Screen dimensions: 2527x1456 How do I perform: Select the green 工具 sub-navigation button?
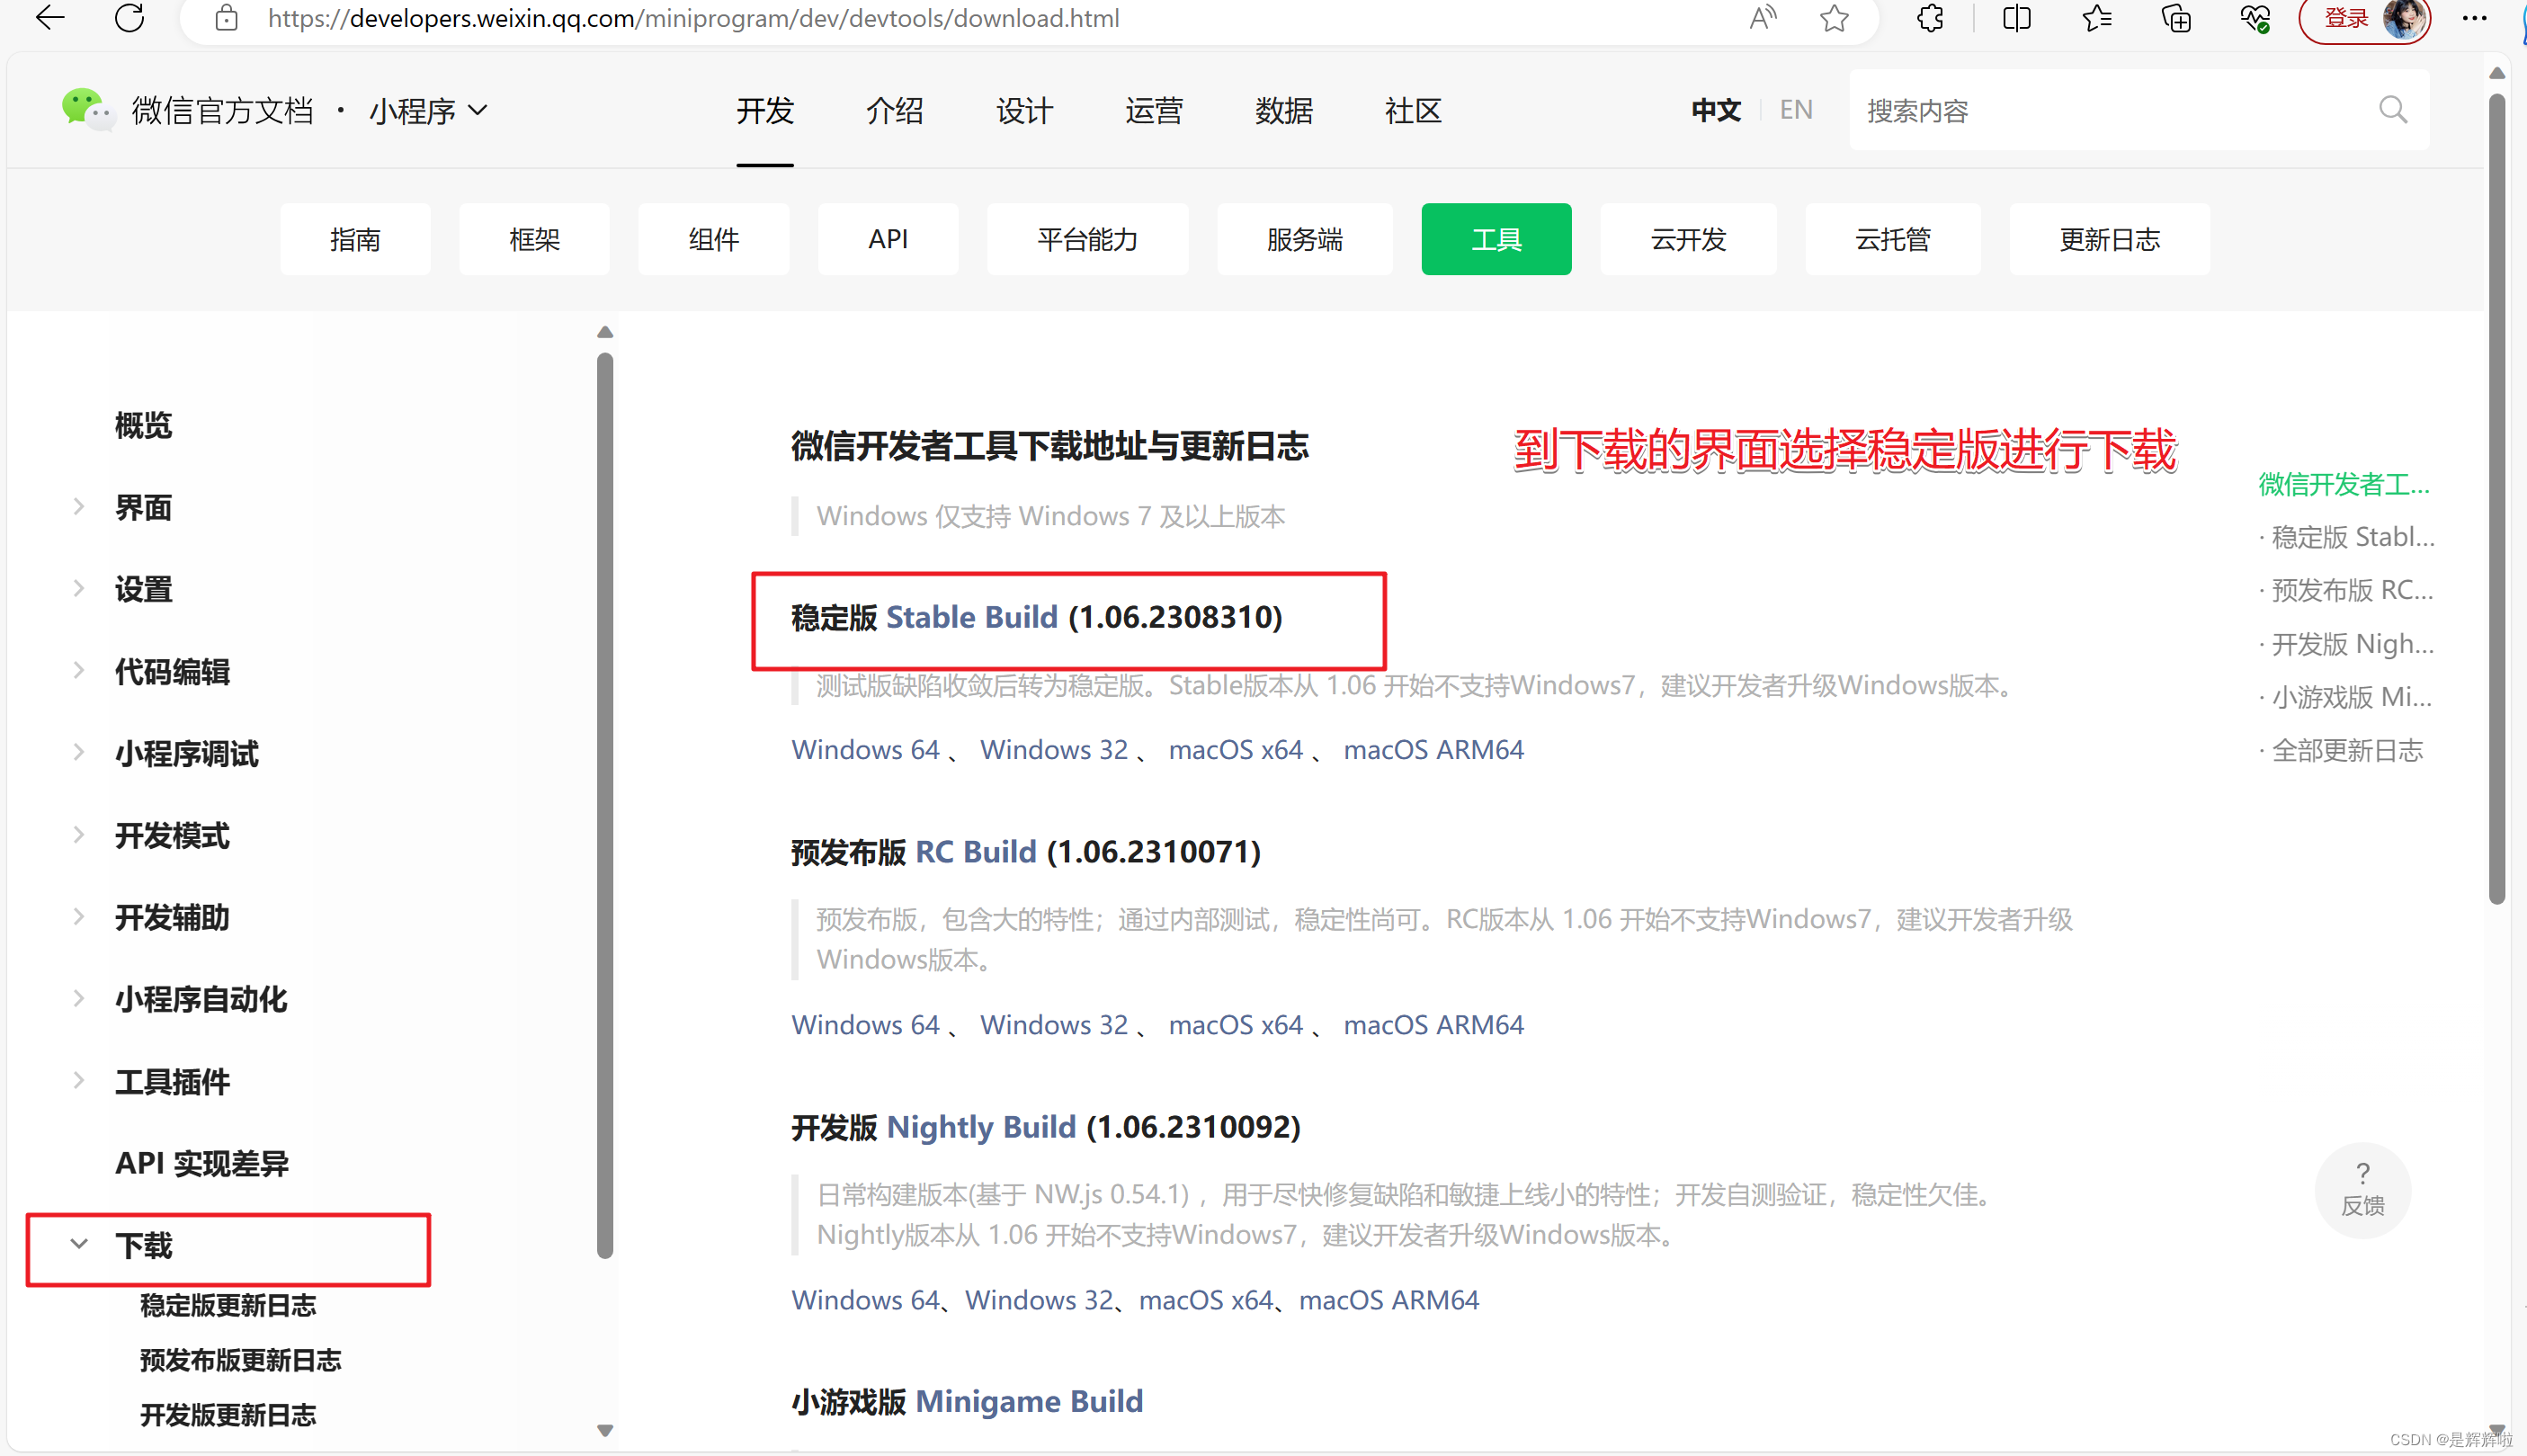click(1496, 239)
